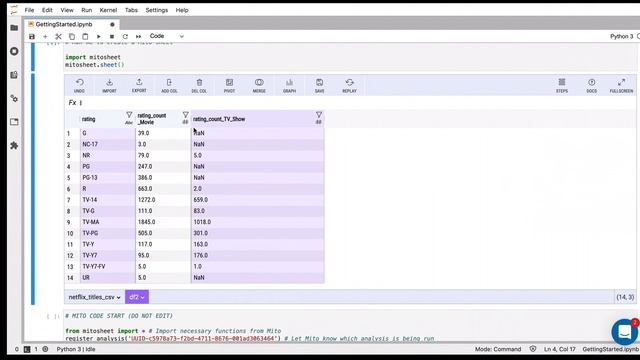The height and width of the screenshot is (360, 640).
Task: Open the Merge tool
Action: (x=259, y=86)
